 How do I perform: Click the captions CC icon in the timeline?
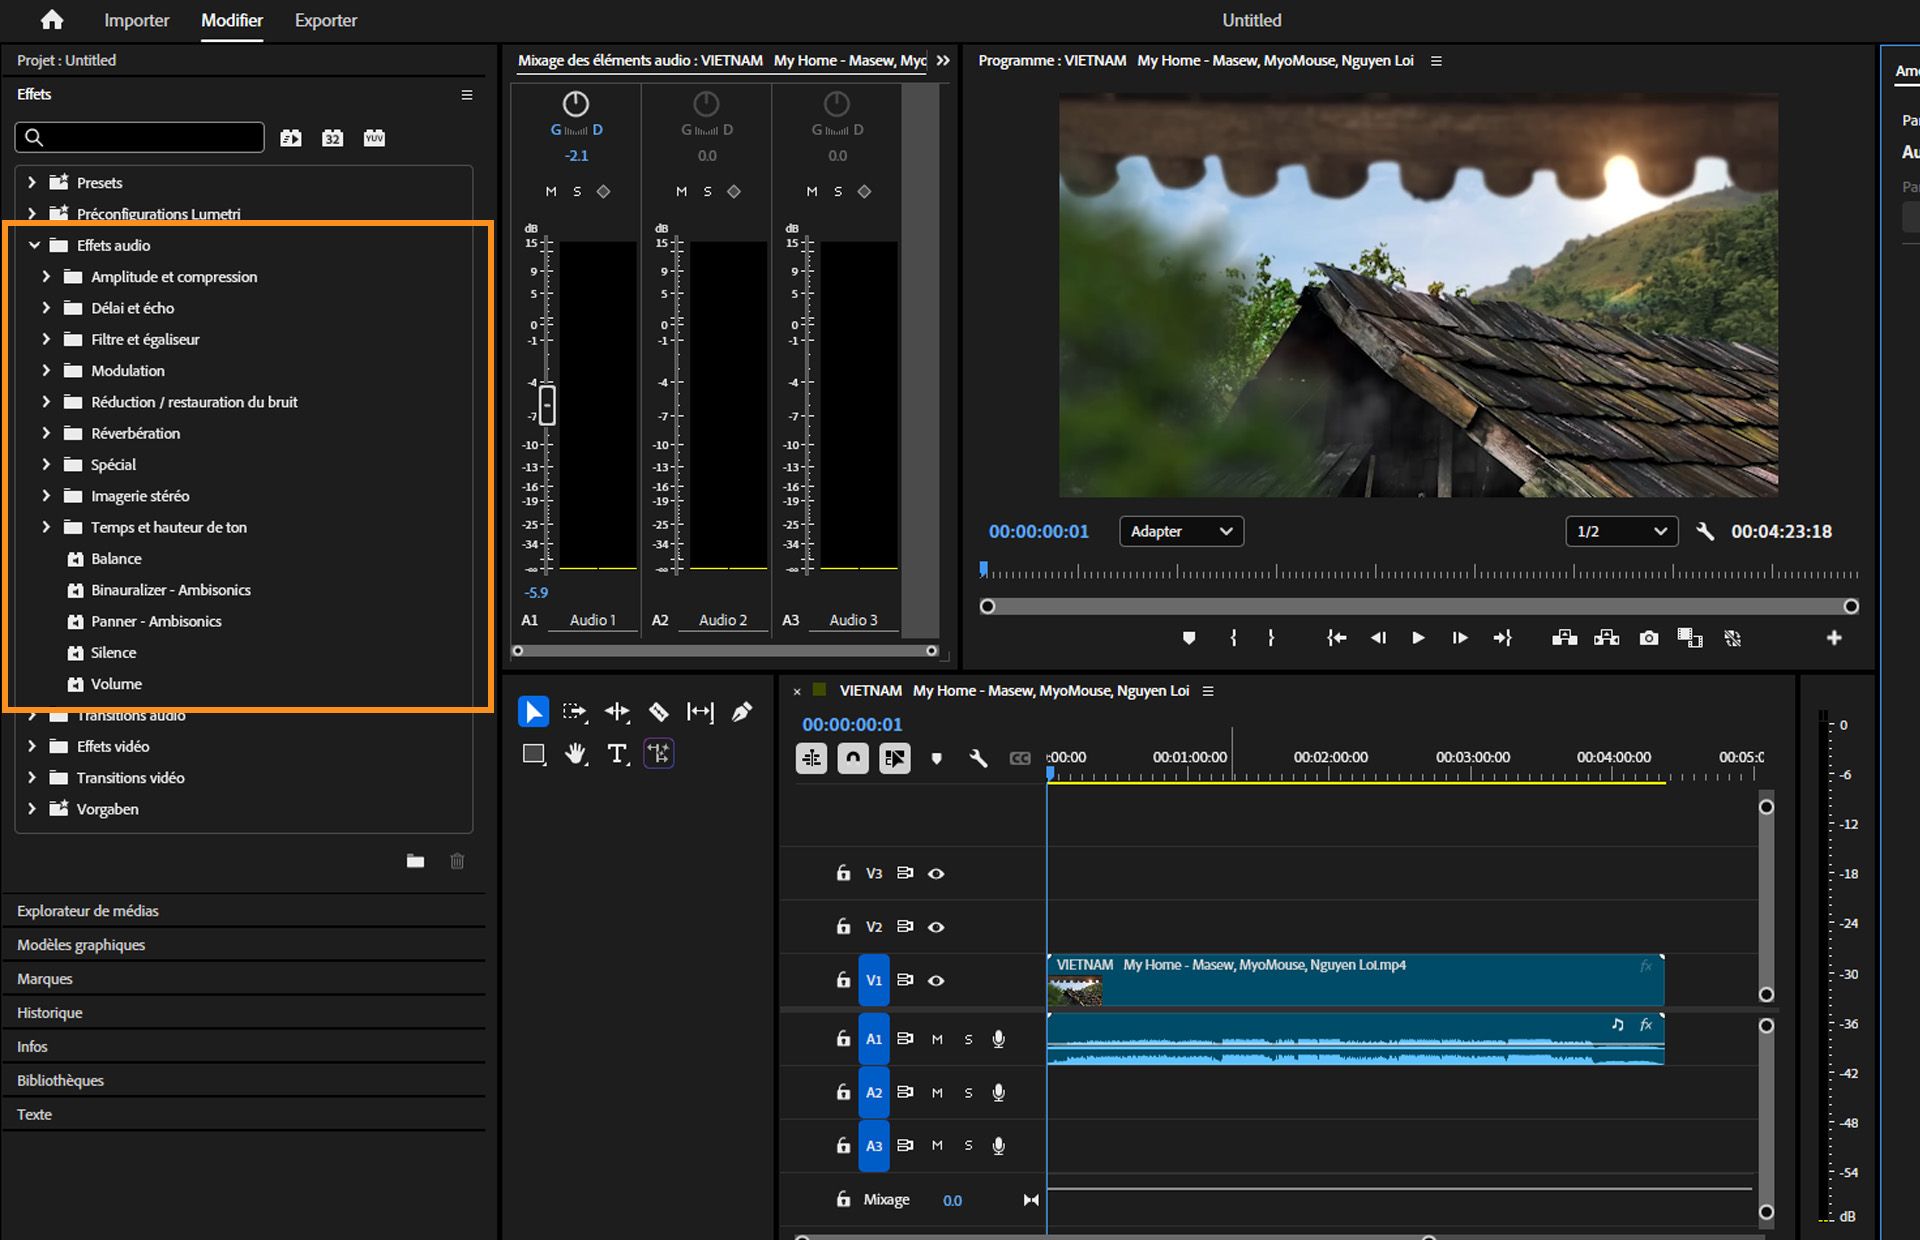point(1021,758)
